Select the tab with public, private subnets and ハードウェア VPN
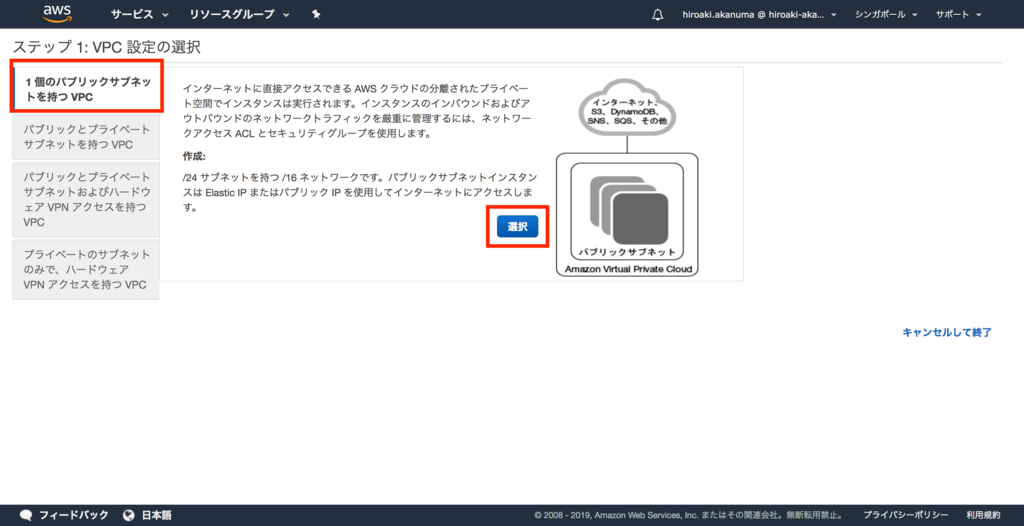Viewport: 1024px width, 526px height. click(x=86, y=199)
